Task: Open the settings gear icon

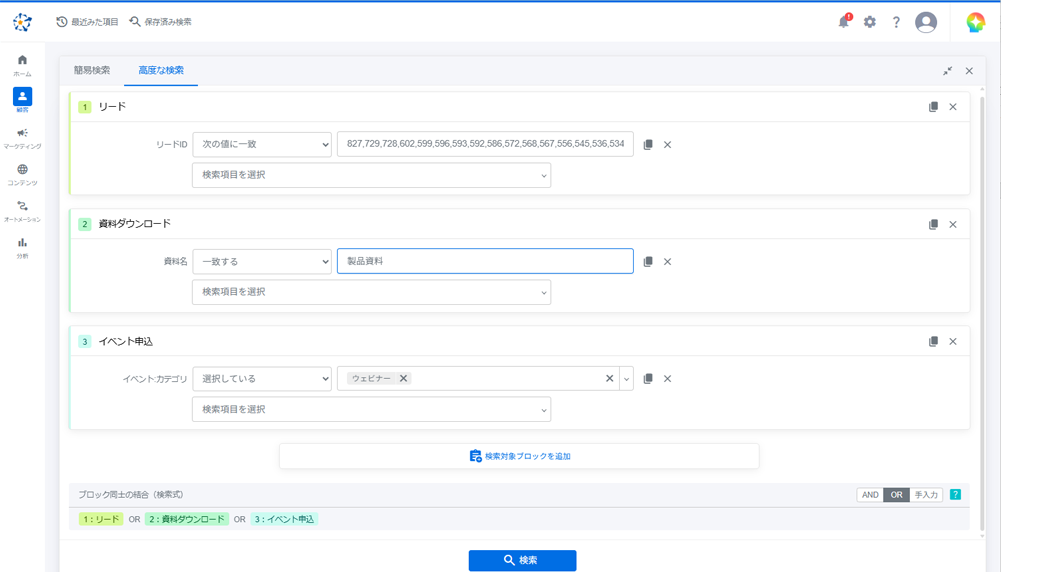Action: (x=870, y=22)
